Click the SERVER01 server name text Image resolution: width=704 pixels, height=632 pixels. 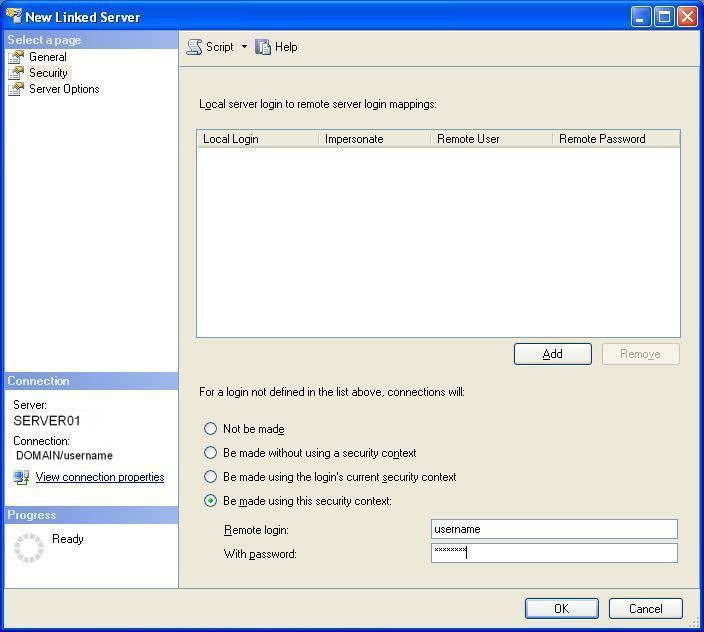click(x=47, y=421)
